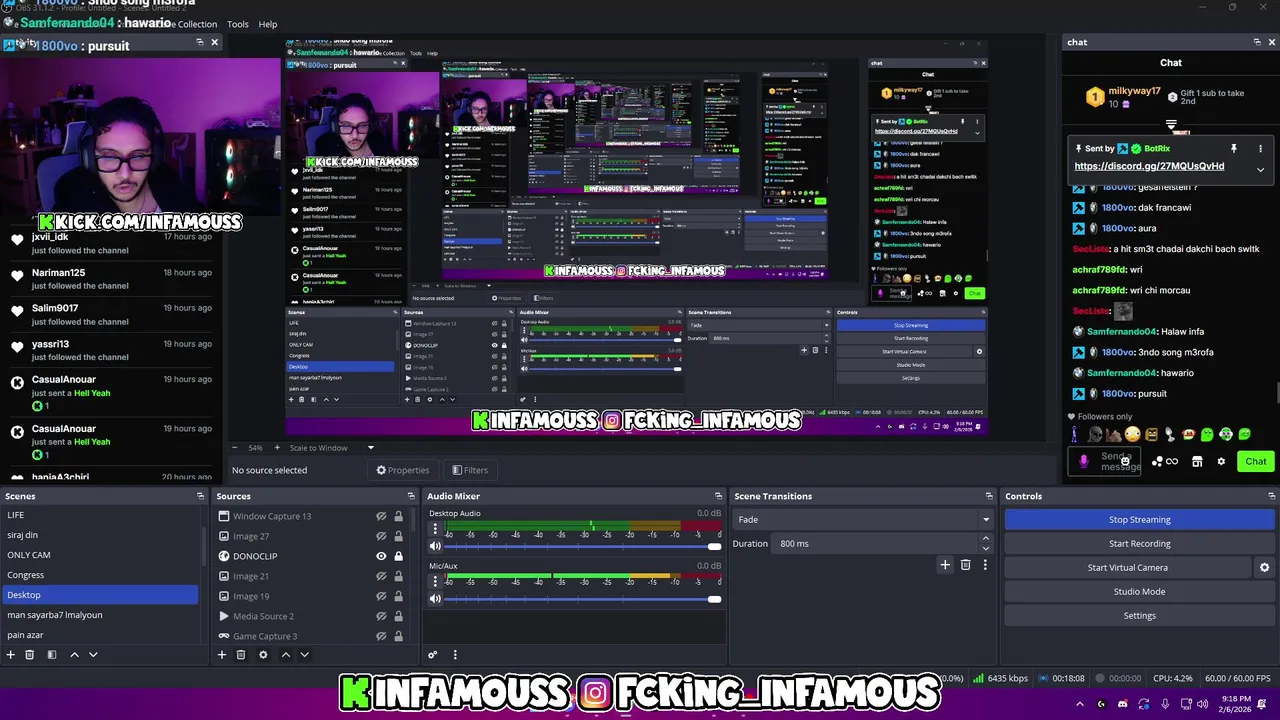1280x720 pixels.
Task: Open Scale to Window dropdown
Action: [x=333, y=448]
